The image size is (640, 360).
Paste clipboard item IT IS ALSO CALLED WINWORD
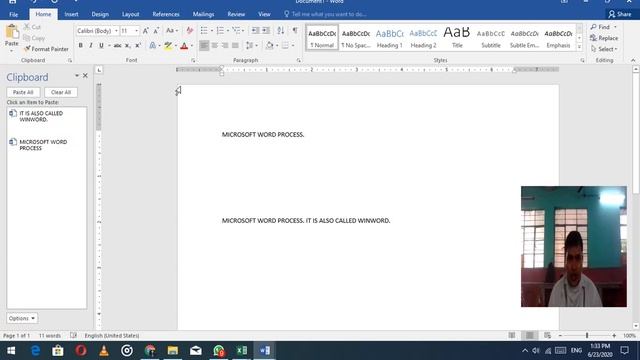tap(46, 117)
